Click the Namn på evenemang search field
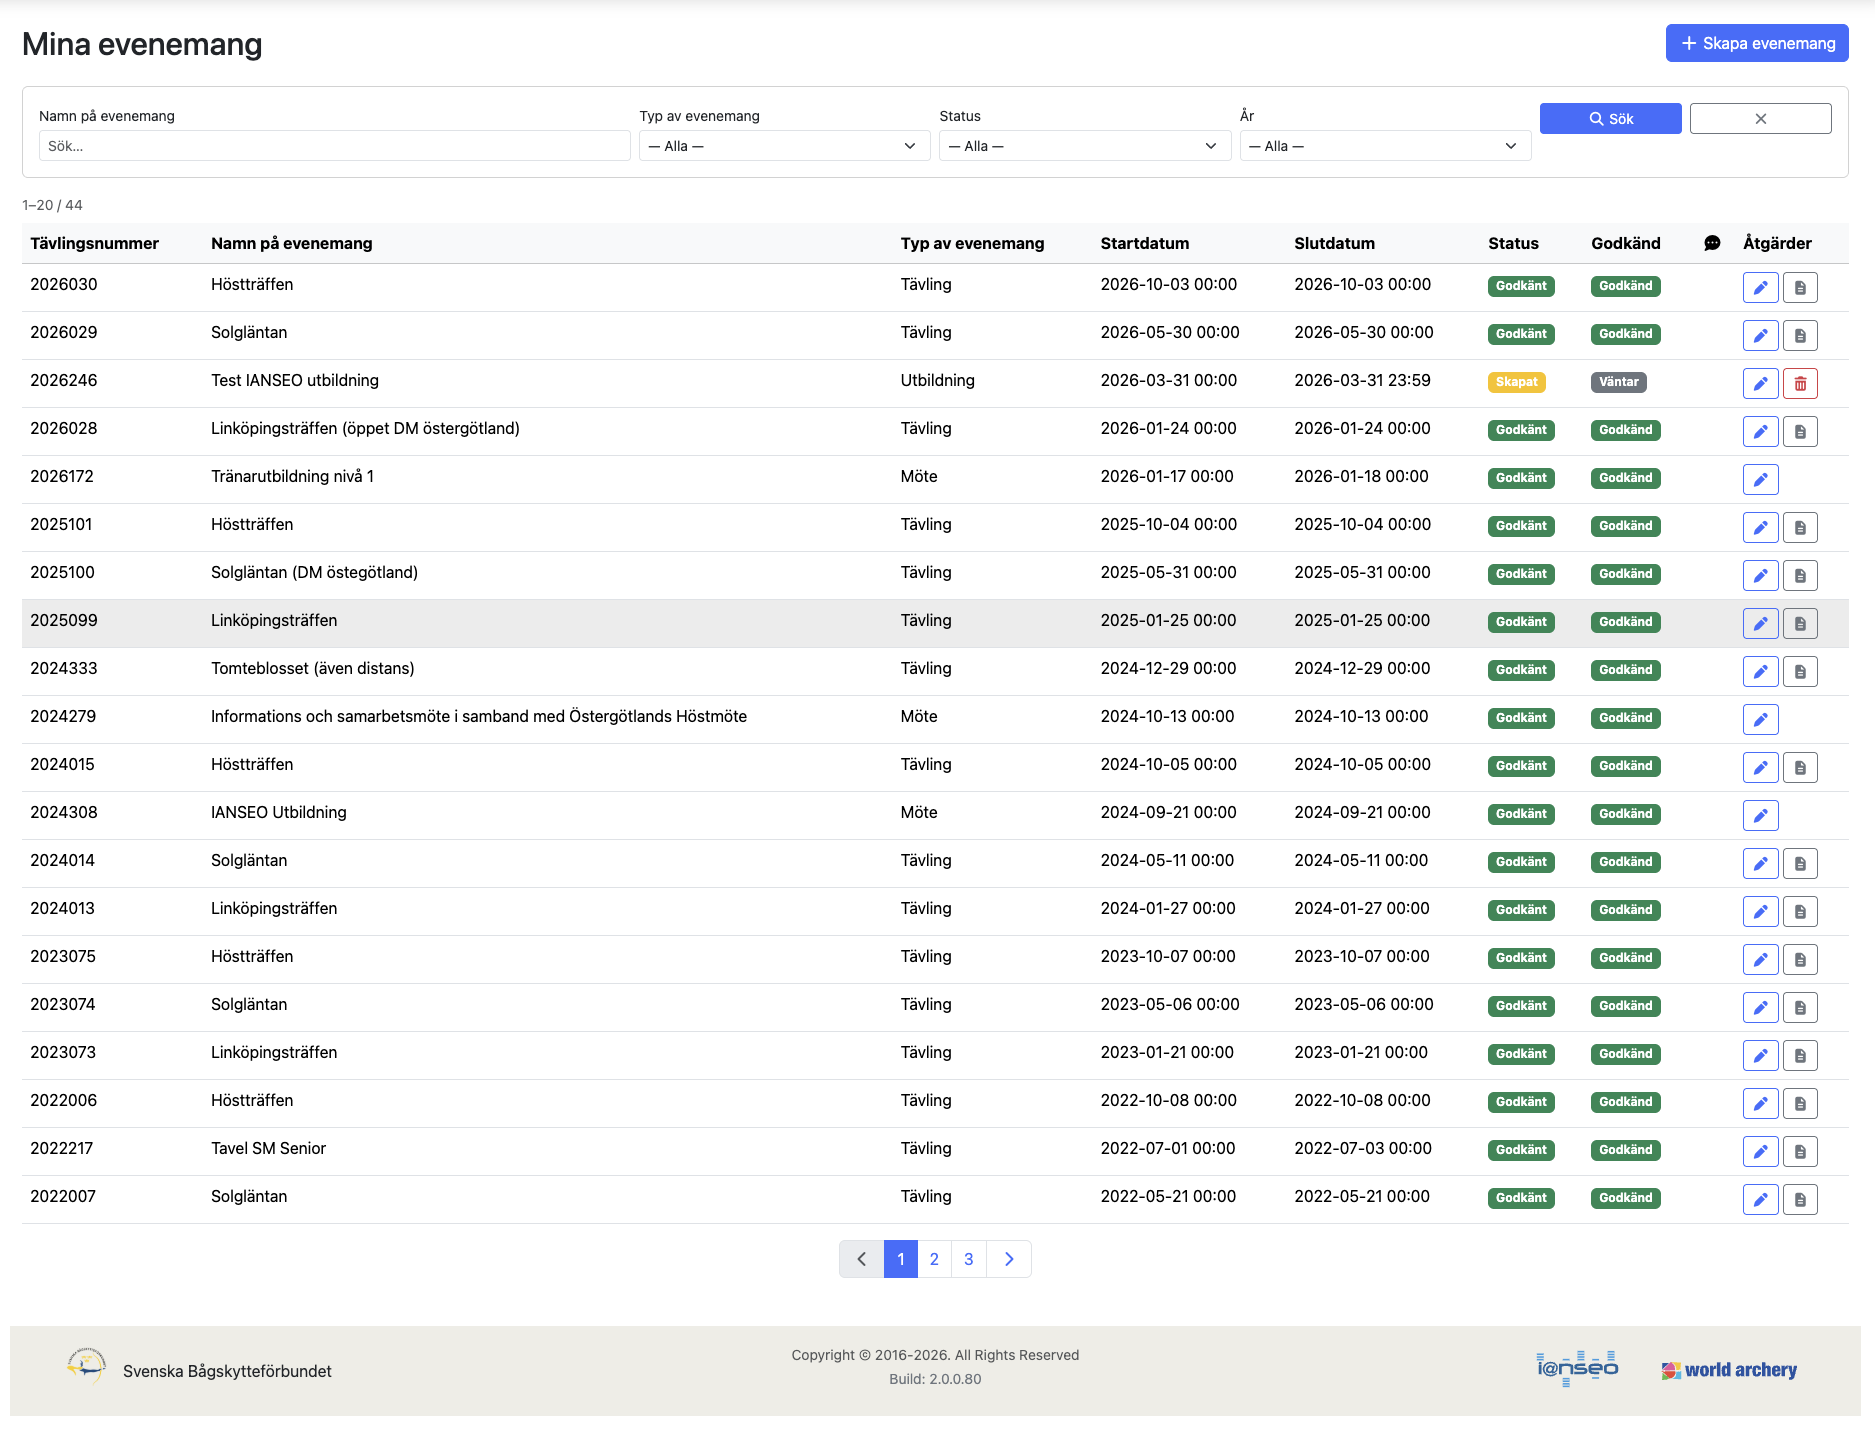 pyautogui.click(x=334, y=146)
